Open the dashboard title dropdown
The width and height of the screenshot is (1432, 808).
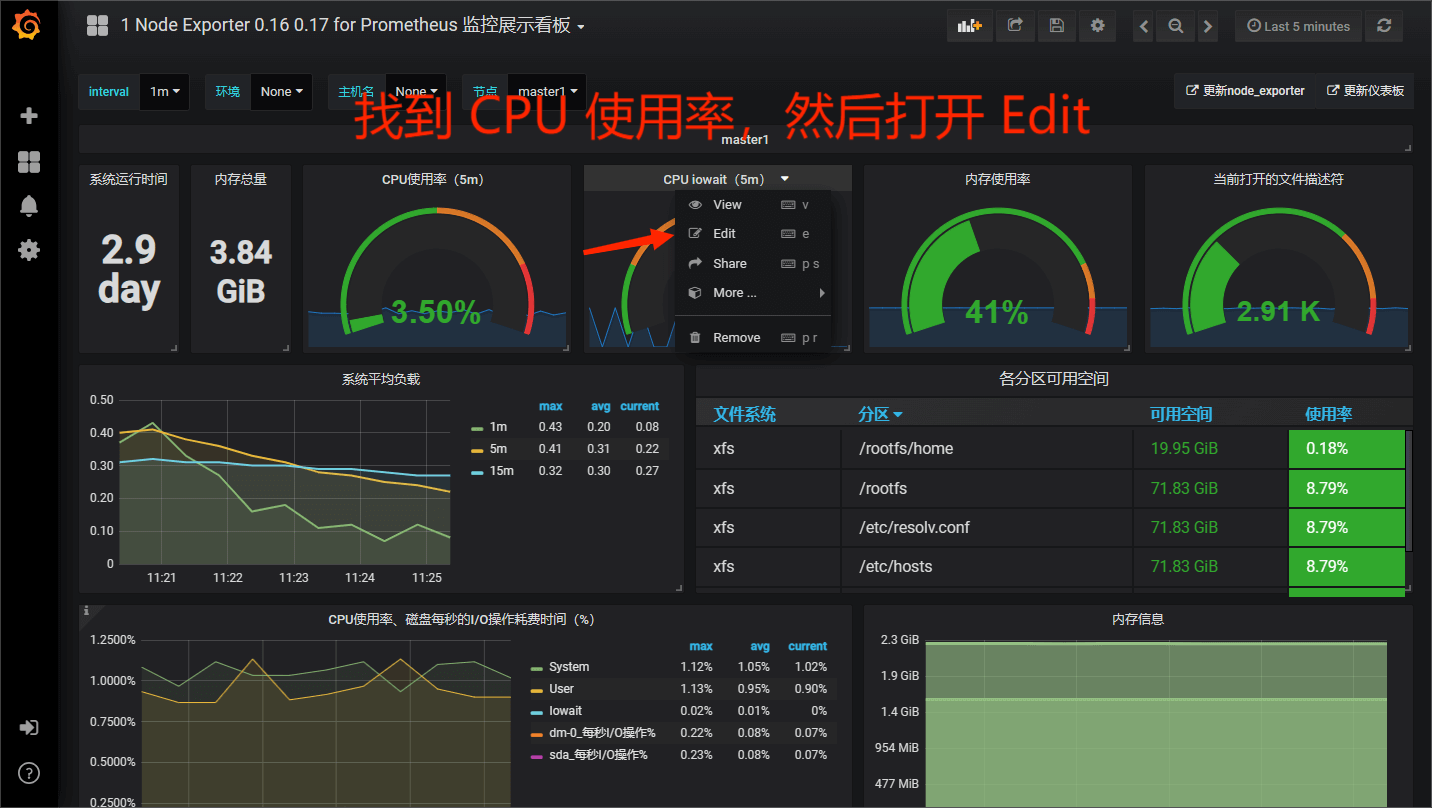coord(353,26)
